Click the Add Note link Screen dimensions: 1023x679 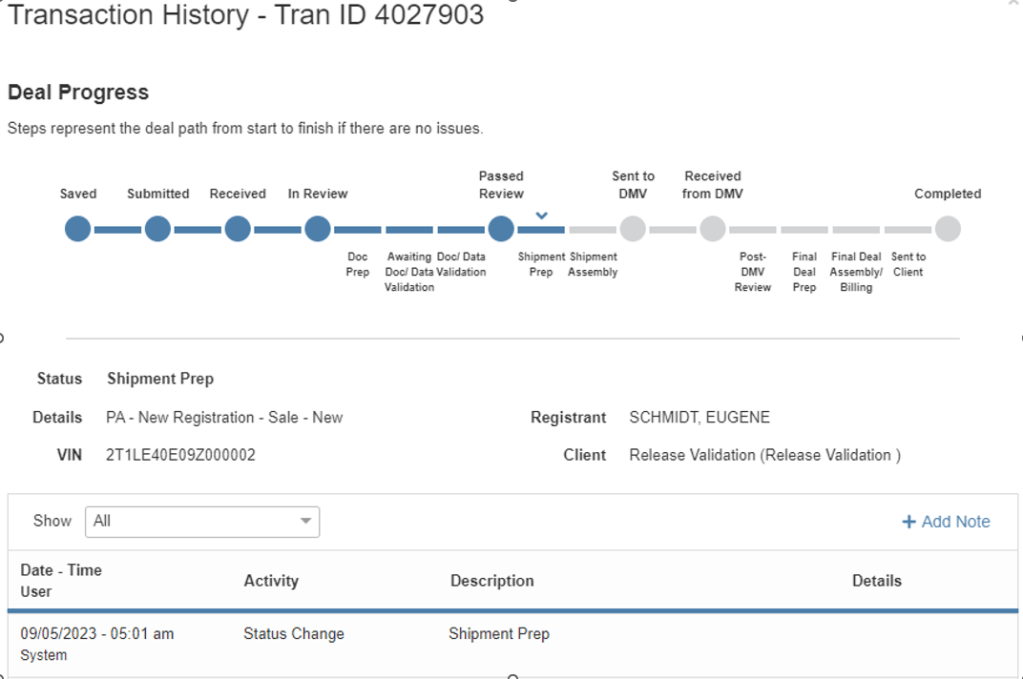[955, 521]
